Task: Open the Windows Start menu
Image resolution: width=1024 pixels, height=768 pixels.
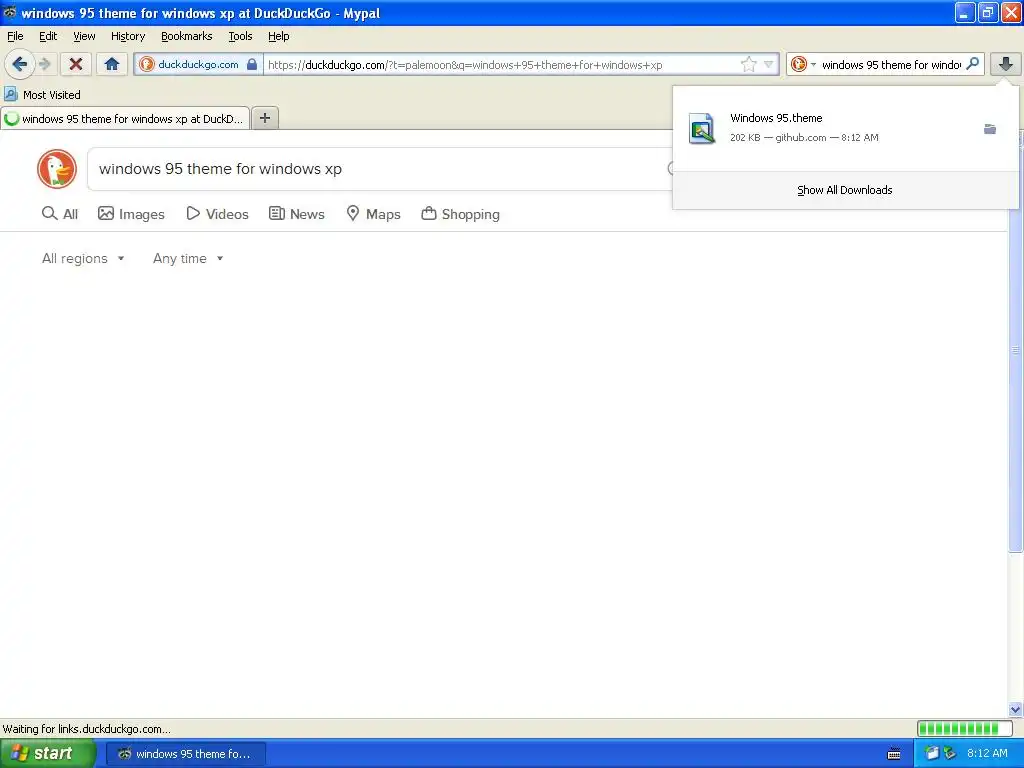Action: tap(47, 753)
